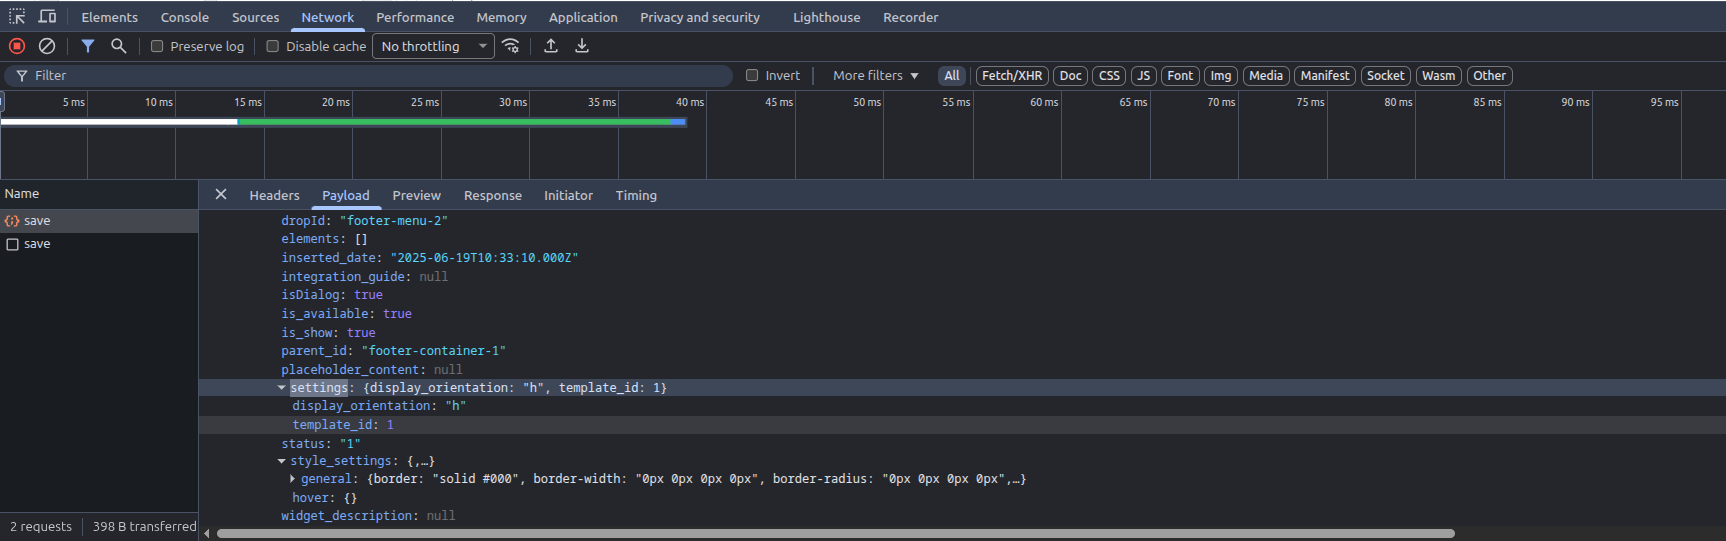This screenshot has height=541, width=1726.
Task: Select the isDialog: true row
Action: tap(962, 295)
